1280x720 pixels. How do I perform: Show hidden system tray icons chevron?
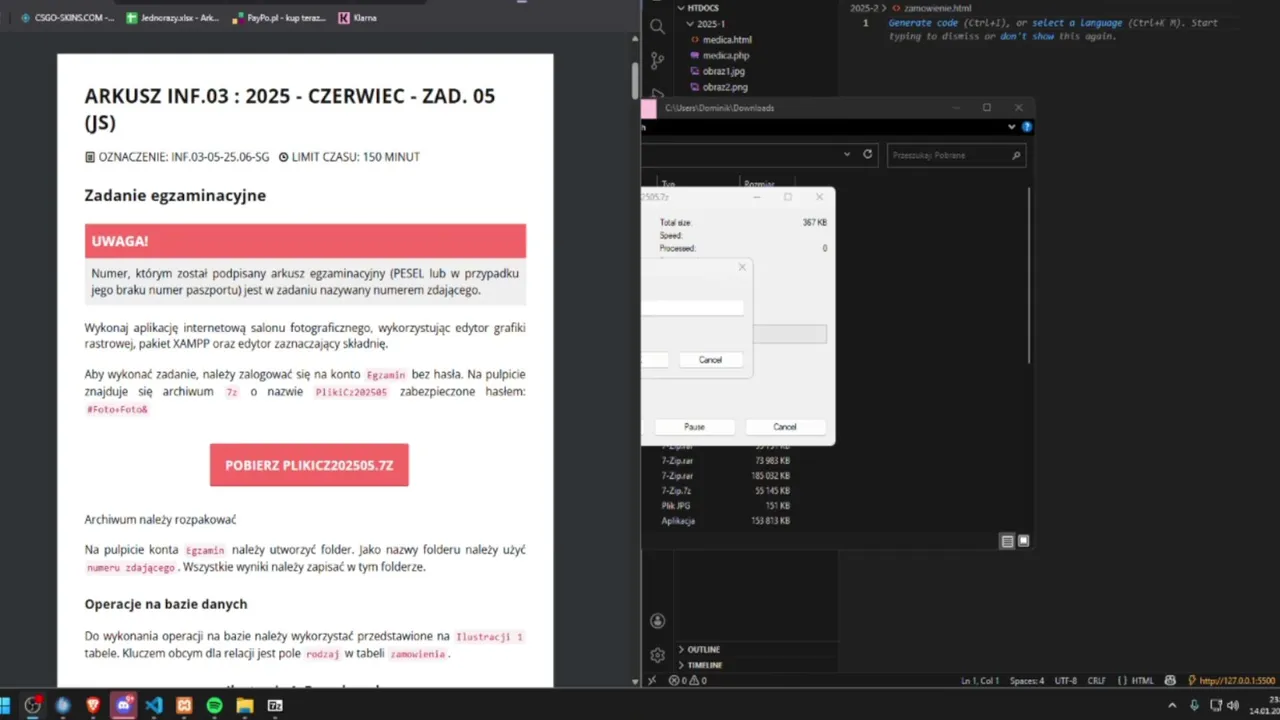pyautogui.click(x=1173, y=705)
